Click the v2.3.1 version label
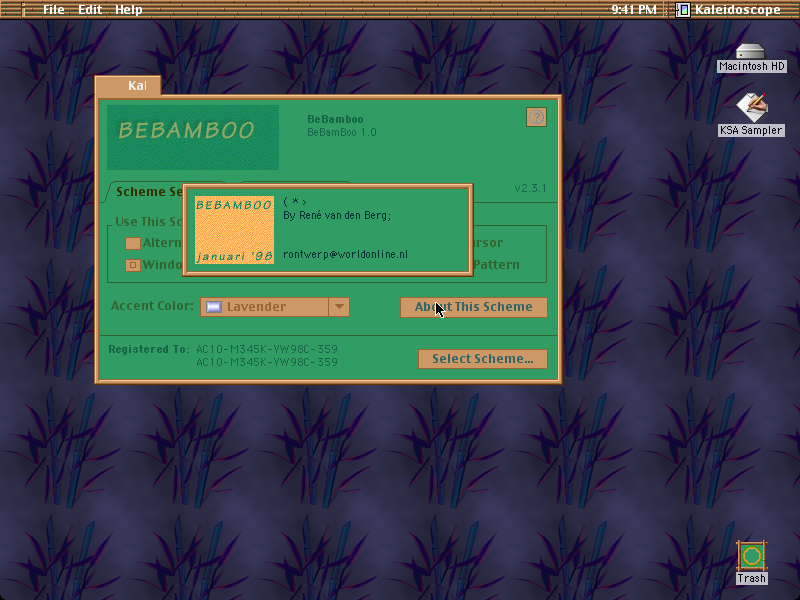 pos(531,188)
